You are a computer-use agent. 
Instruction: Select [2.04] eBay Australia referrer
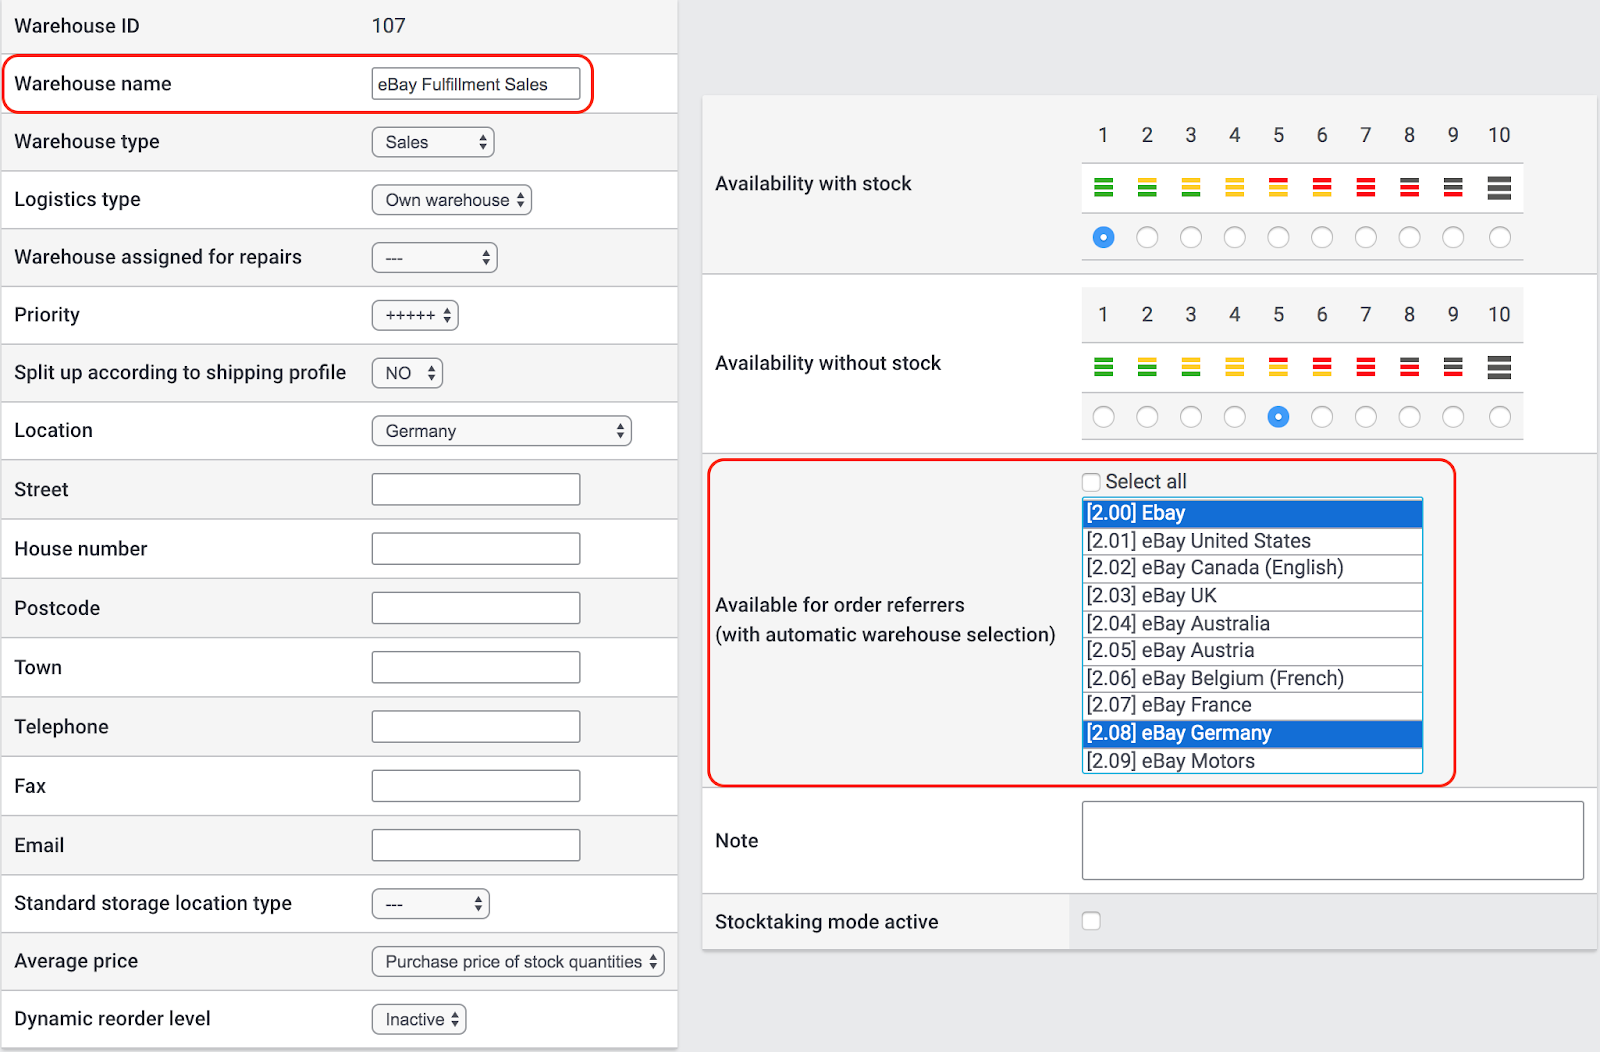click(1252, 624)
